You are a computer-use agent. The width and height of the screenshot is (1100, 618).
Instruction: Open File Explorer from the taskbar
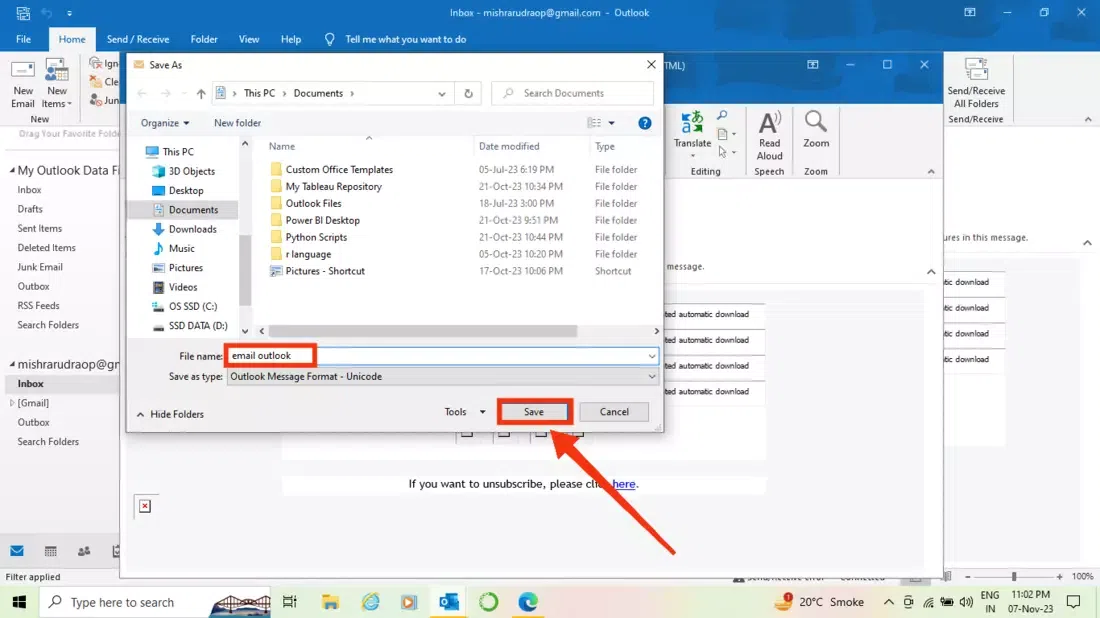[330, 602]
